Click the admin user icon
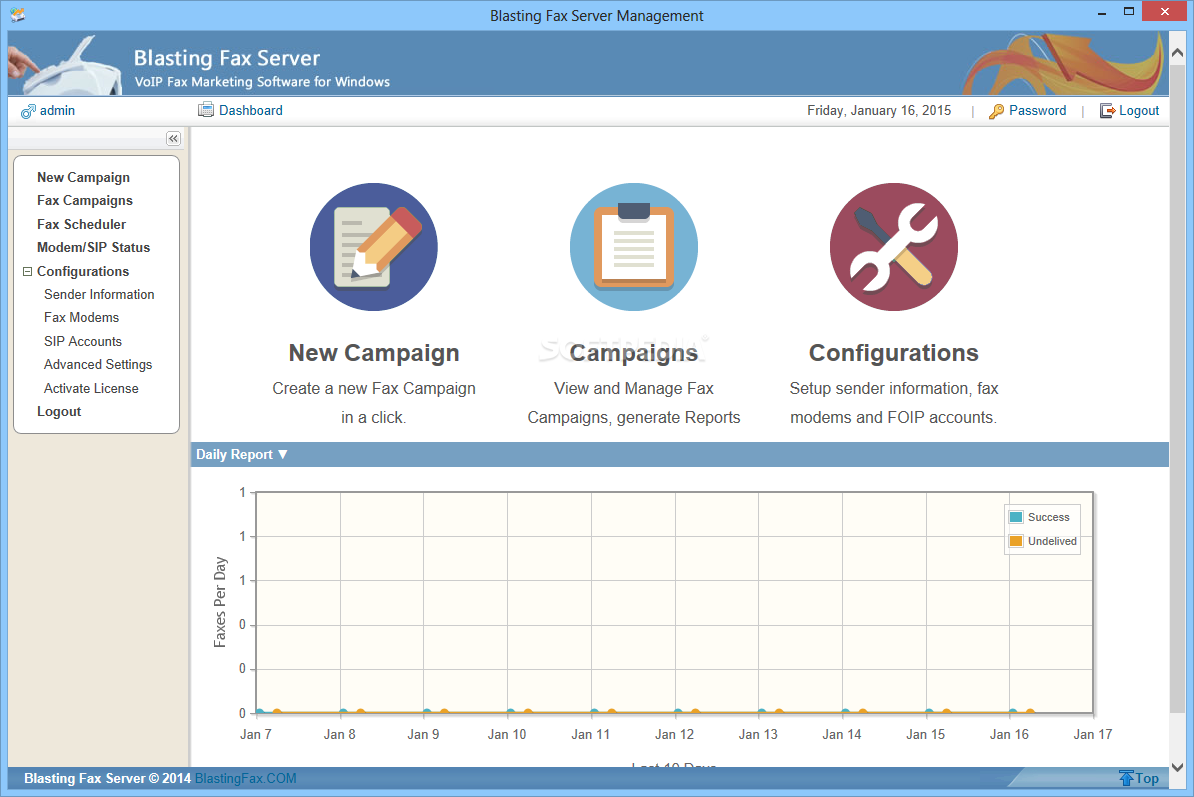The width and height of the screenshot is (1194, 797). [28, 111]
